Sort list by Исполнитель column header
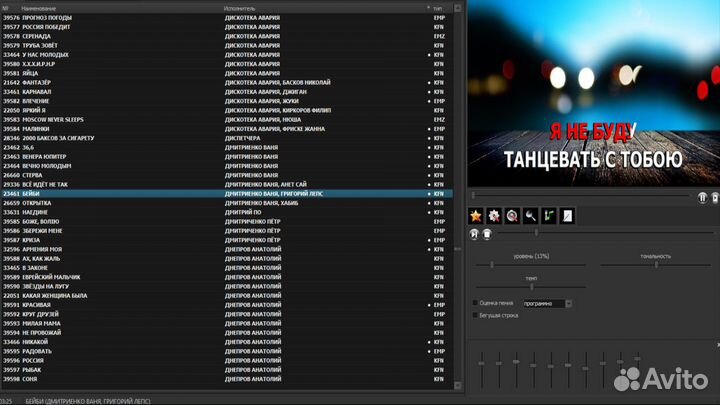 point(240,8)
